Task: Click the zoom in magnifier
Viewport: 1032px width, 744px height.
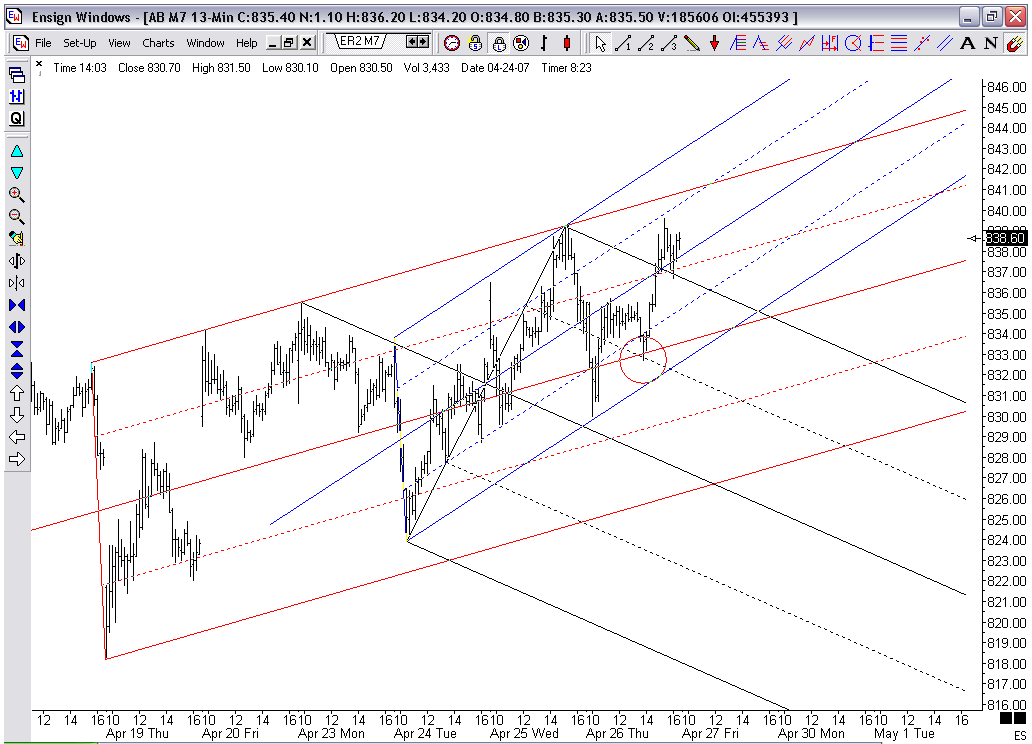Action: [17, 195]
